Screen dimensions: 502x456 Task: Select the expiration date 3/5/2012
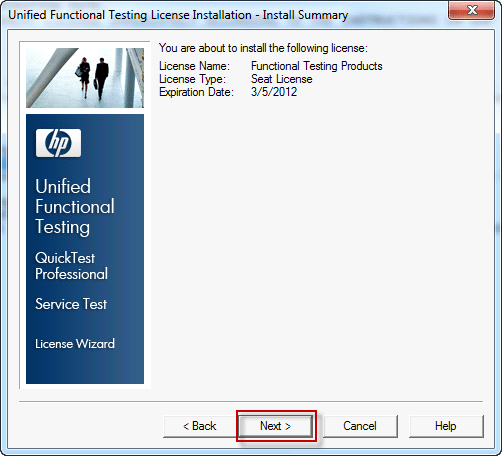pyautogui.click(x=274, y=92)
